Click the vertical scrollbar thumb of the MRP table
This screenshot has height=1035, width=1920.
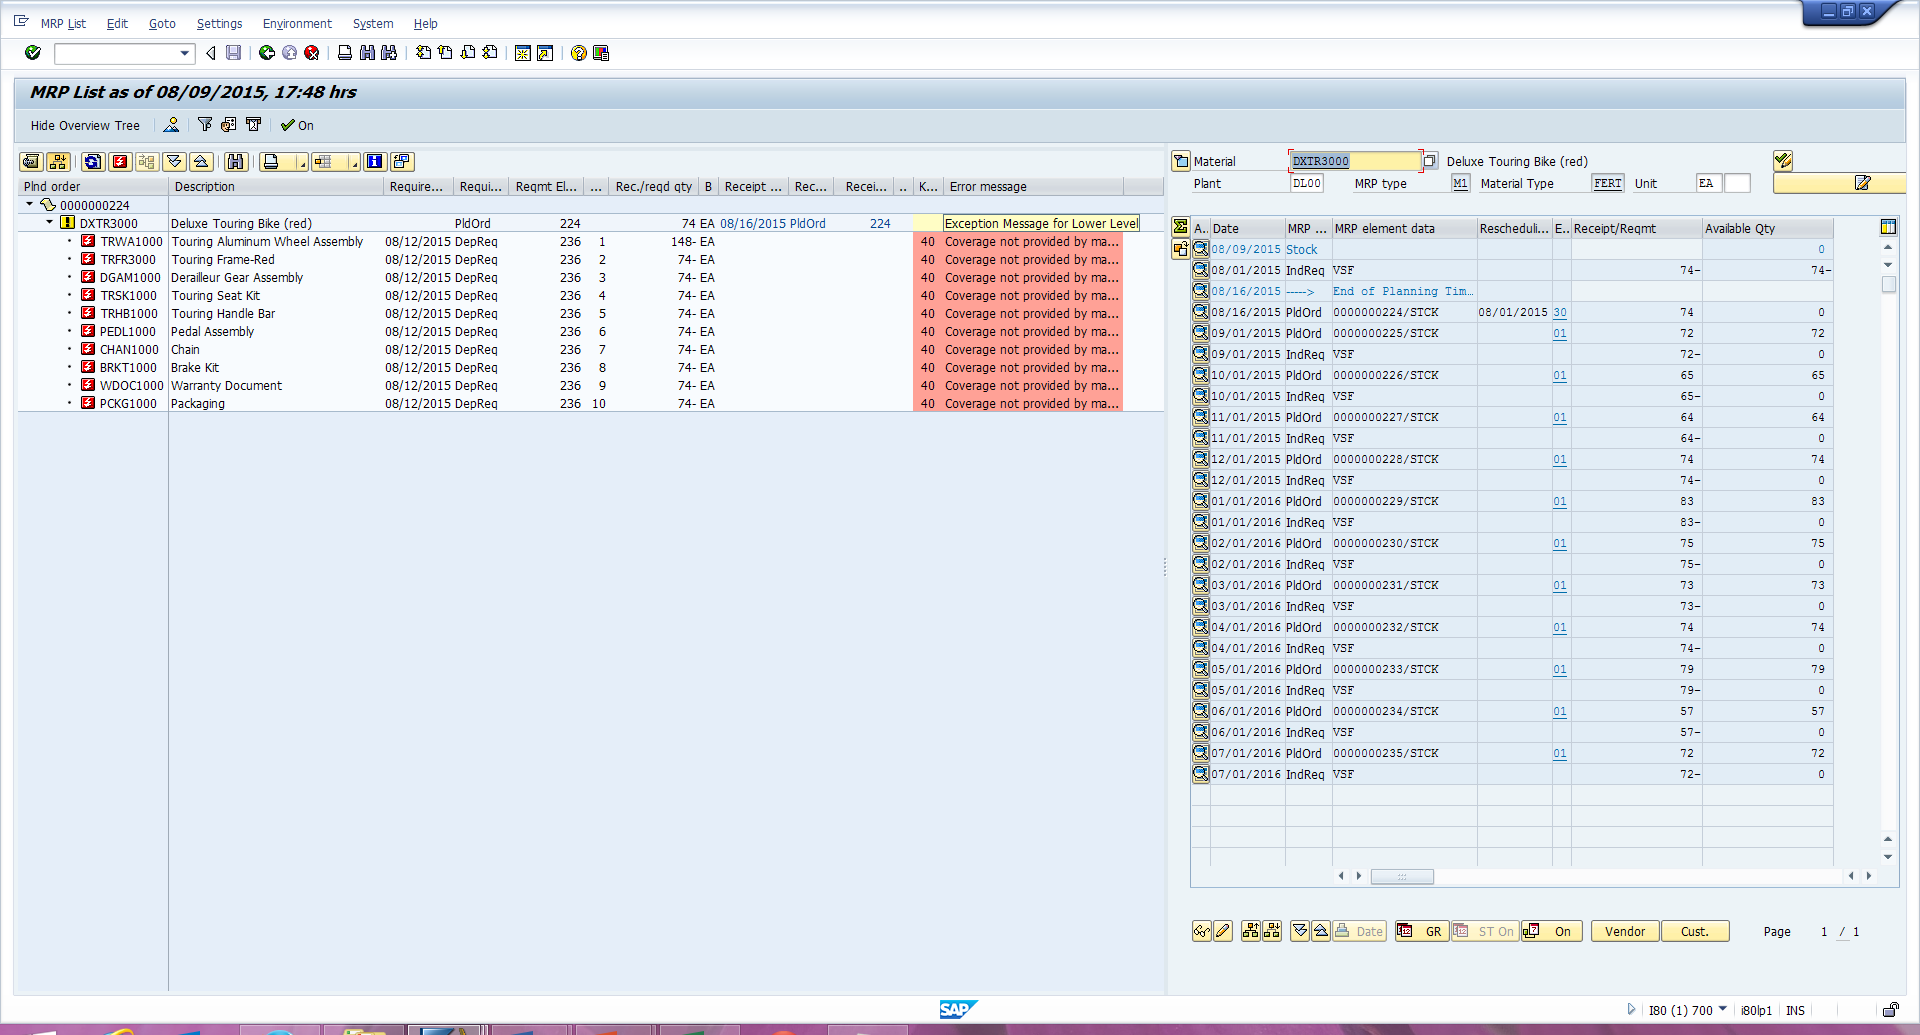(1888, 284)
